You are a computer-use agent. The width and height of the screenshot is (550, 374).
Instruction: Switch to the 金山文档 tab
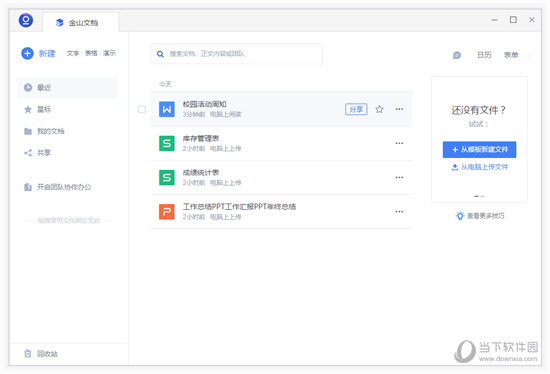[81, 22]
